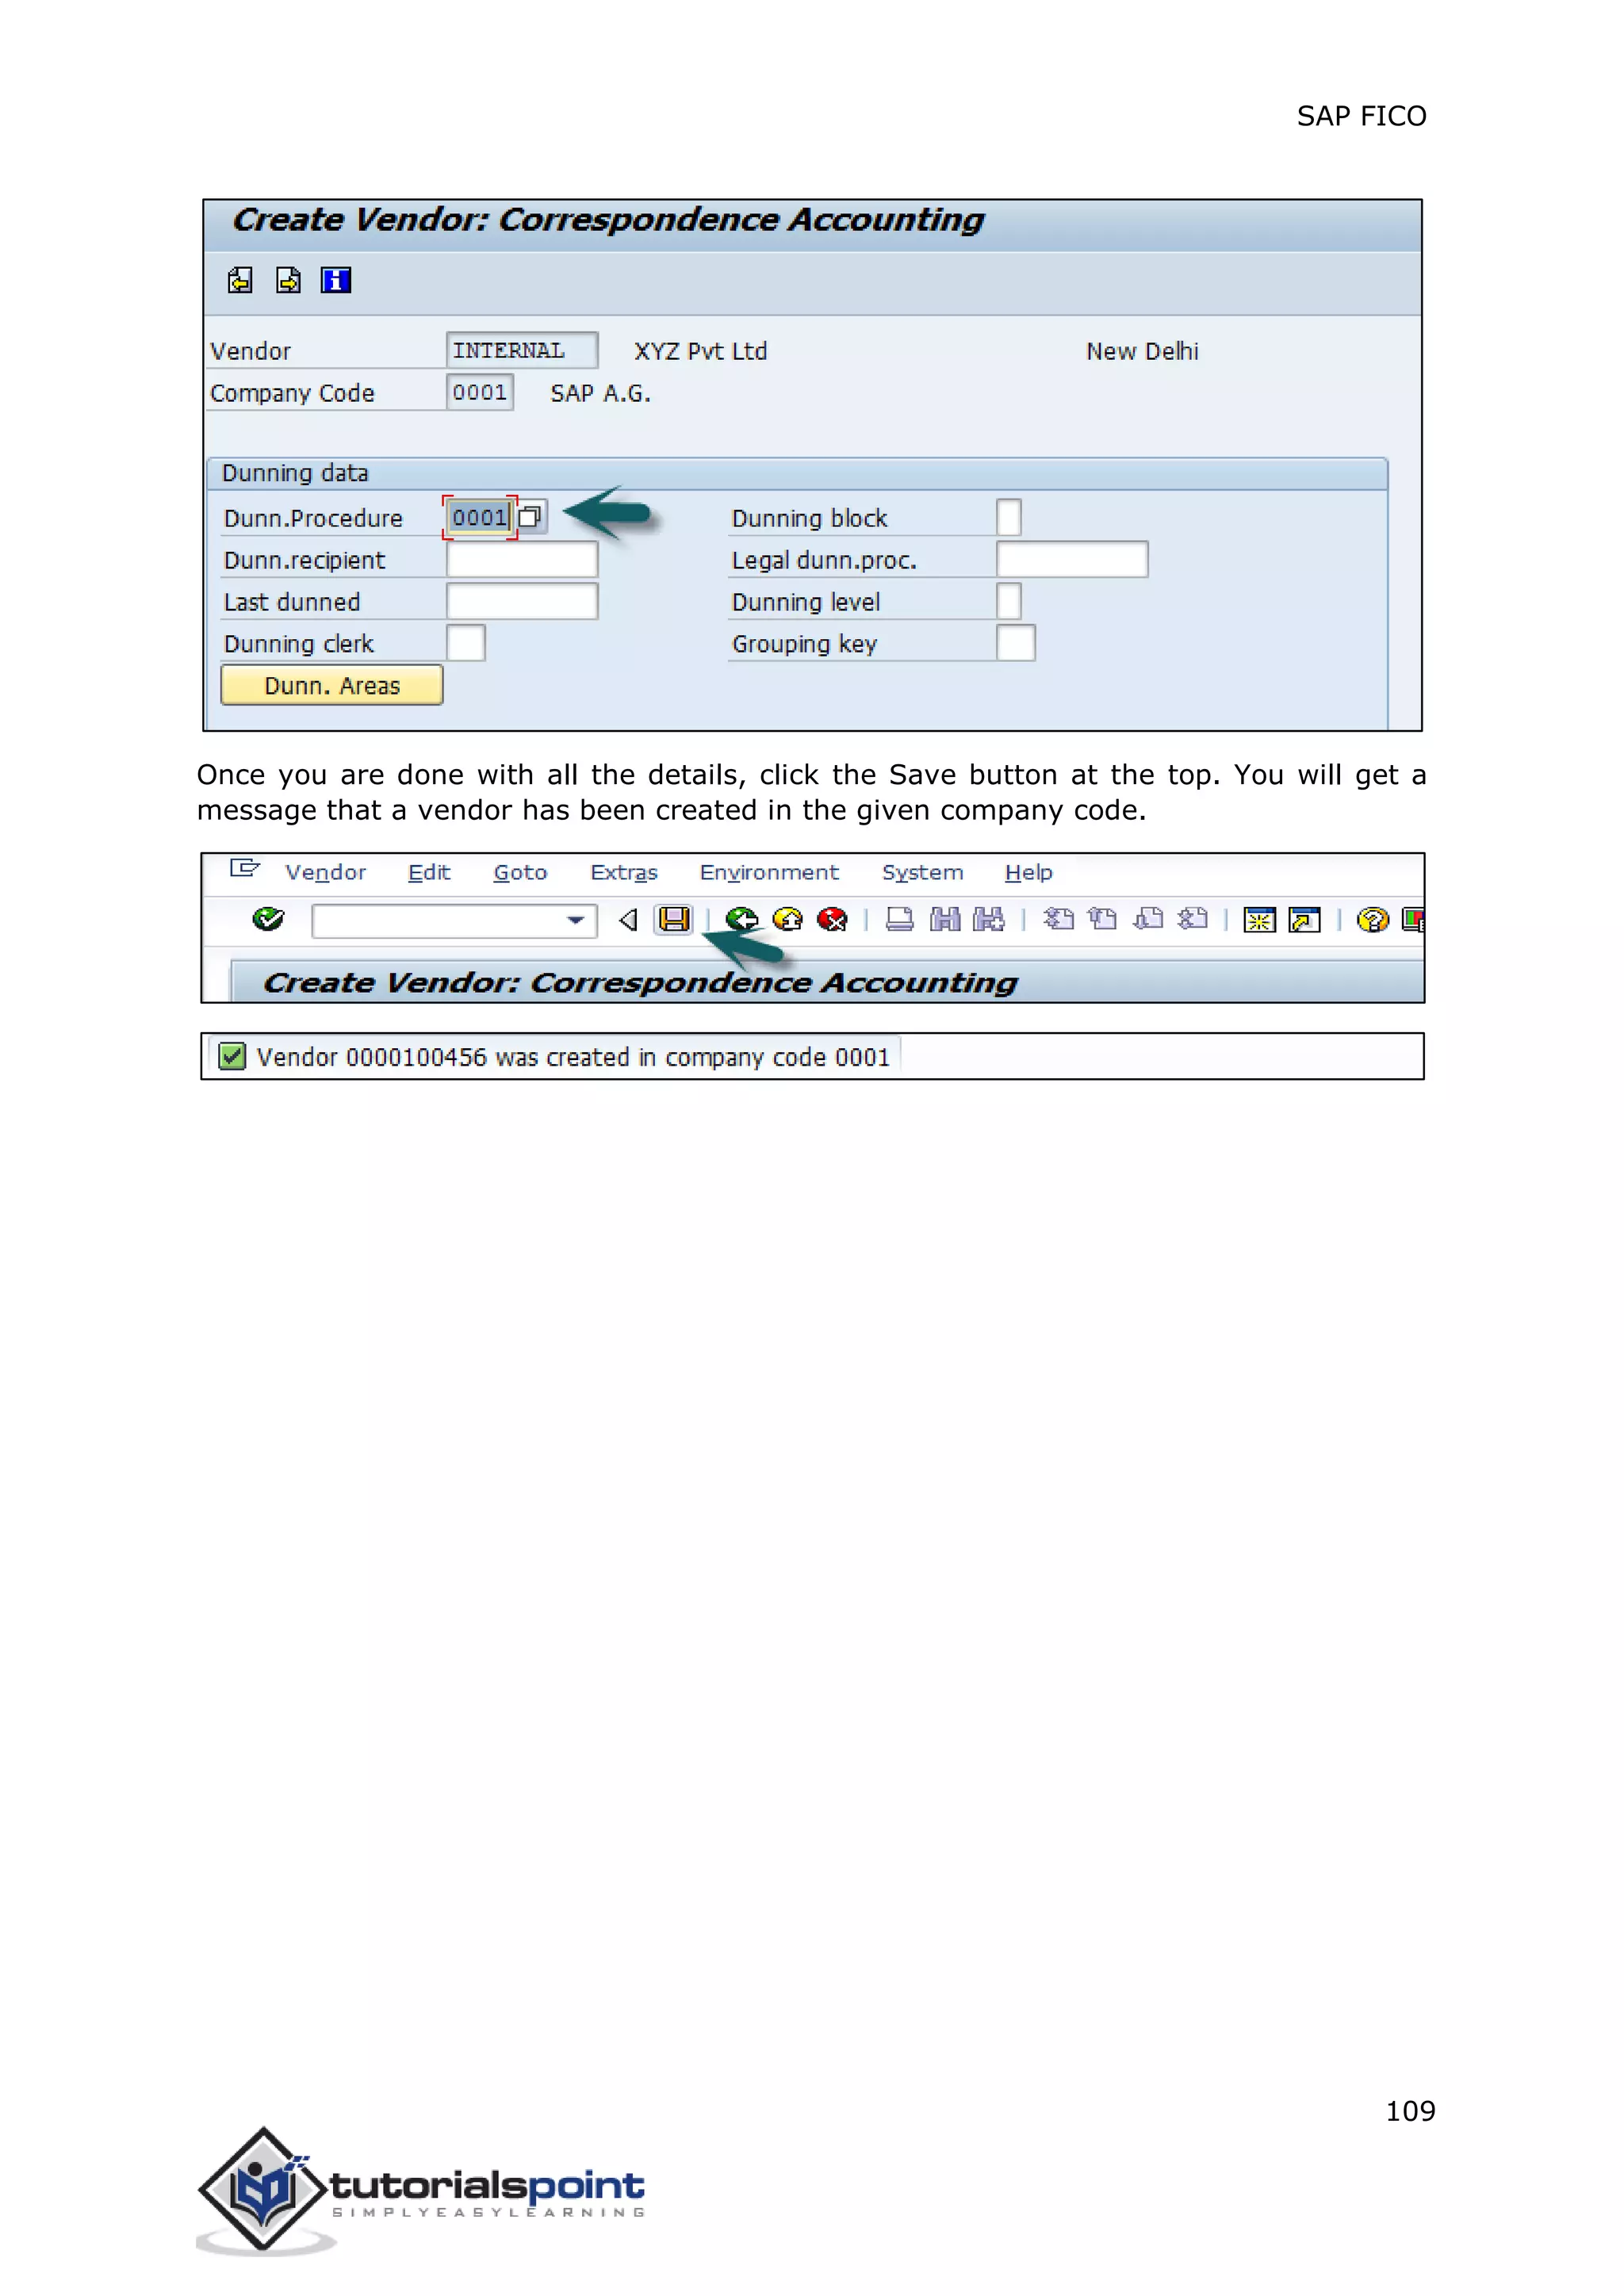
Task: Click the Vendor field showing INTERNAL
Action: pos(522,351)
